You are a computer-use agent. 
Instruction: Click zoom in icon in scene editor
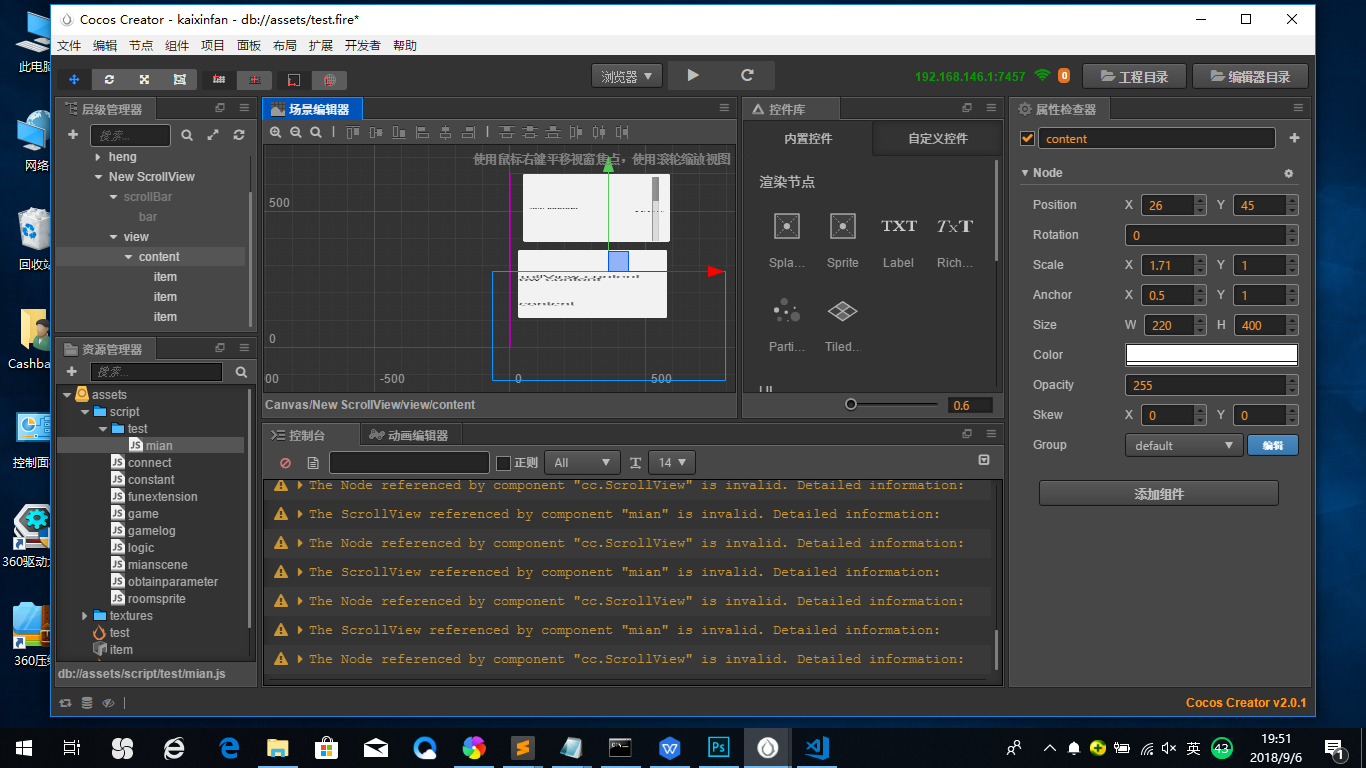tap(276, 132)
